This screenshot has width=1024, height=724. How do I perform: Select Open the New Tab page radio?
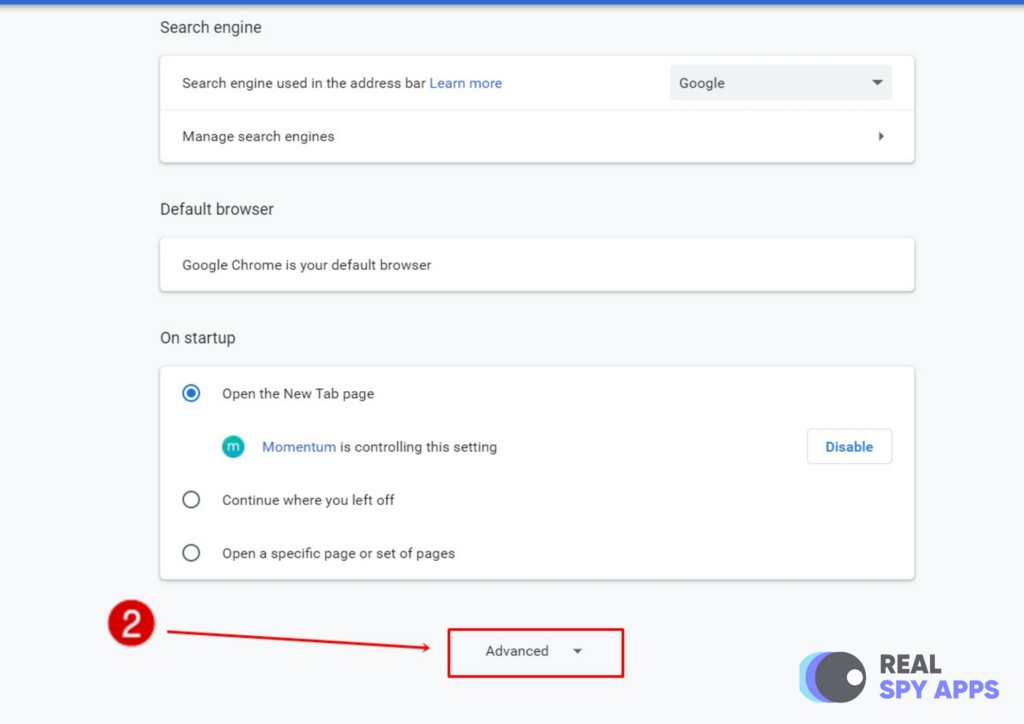pos(191,393)
